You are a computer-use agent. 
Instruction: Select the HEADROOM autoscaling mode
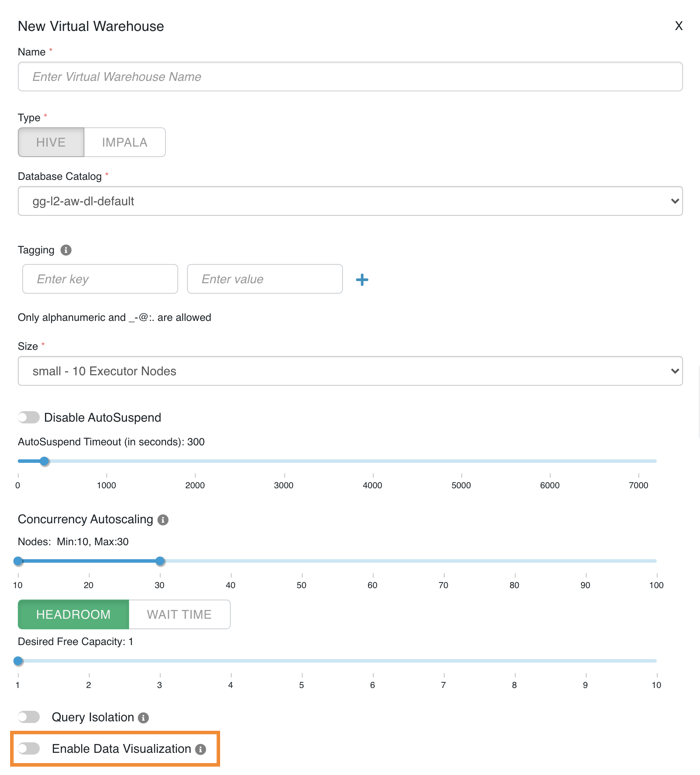(x=74, y=614)
